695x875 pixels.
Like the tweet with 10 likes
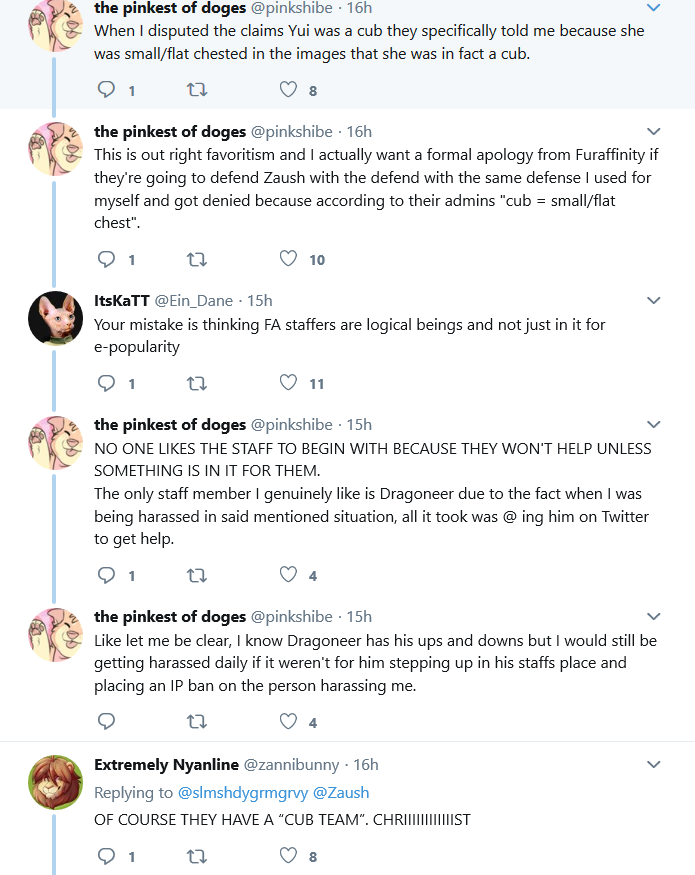point(288,259)
